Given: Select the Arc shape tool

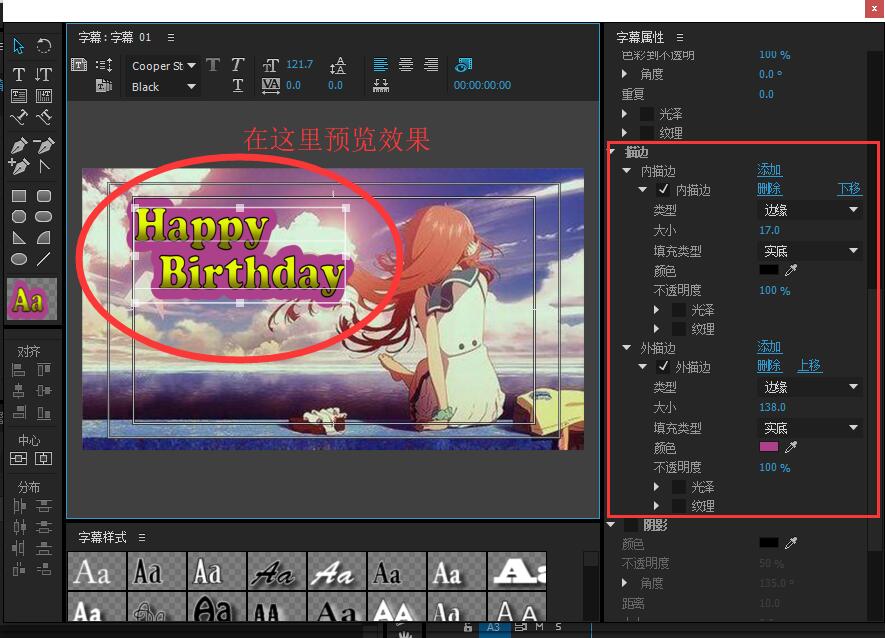Looking at the screenshot, I should [43, 238].
